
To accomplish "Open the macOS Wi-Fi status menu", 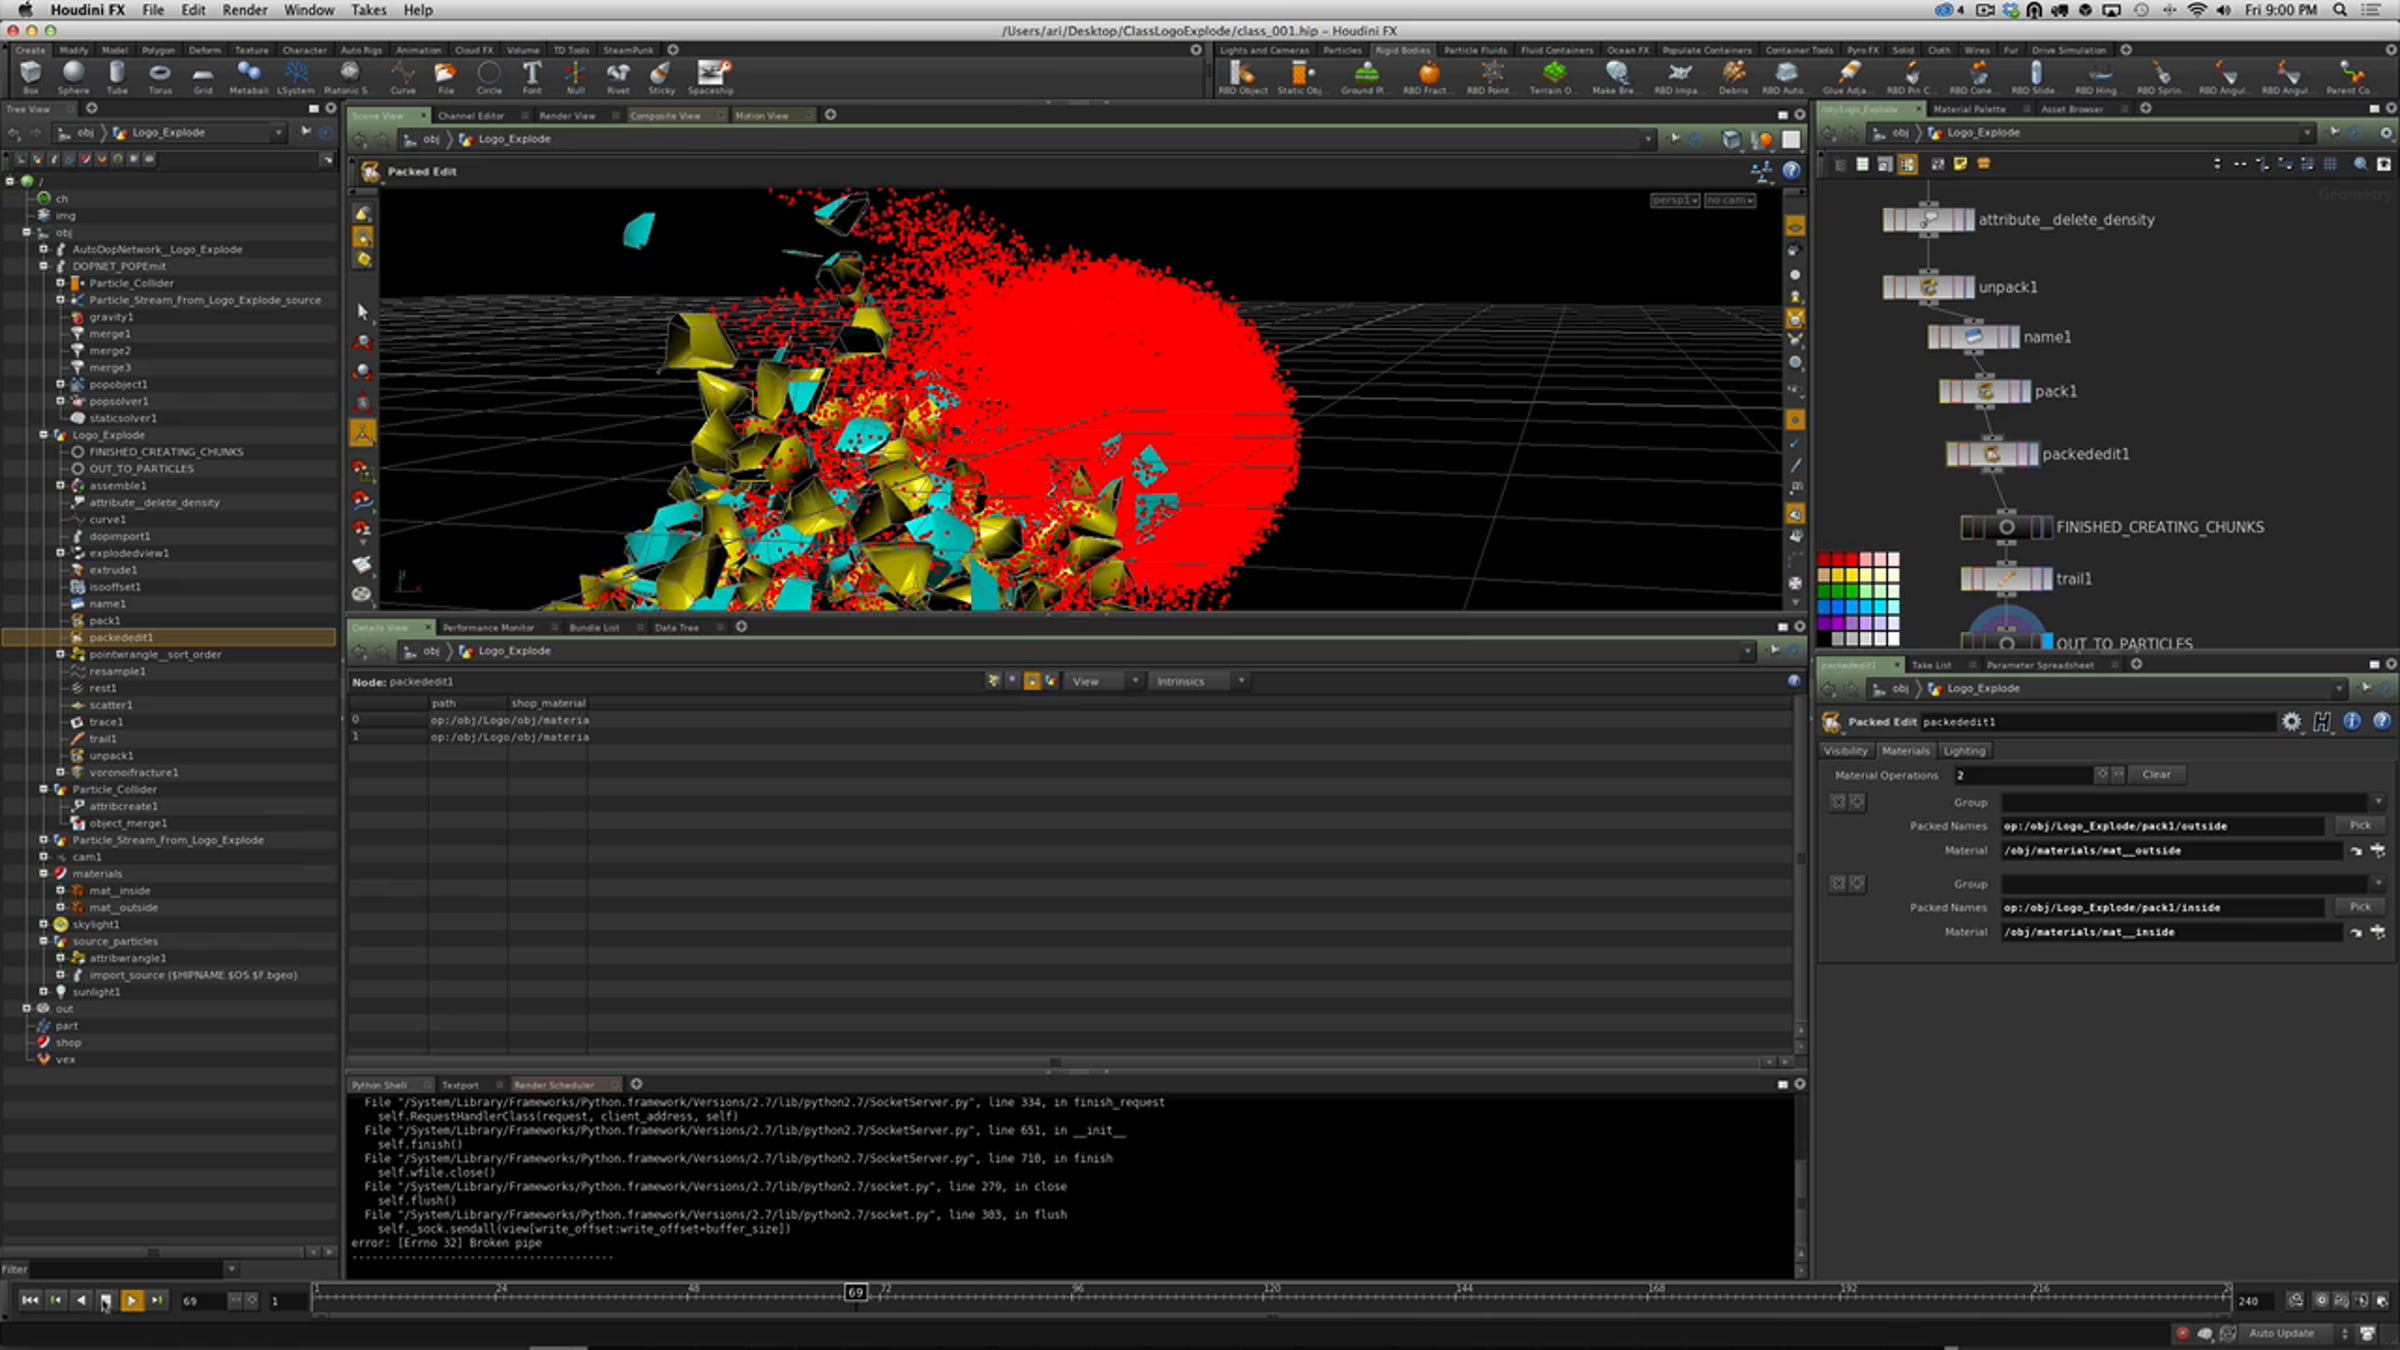I will [x=2197, y=10].
